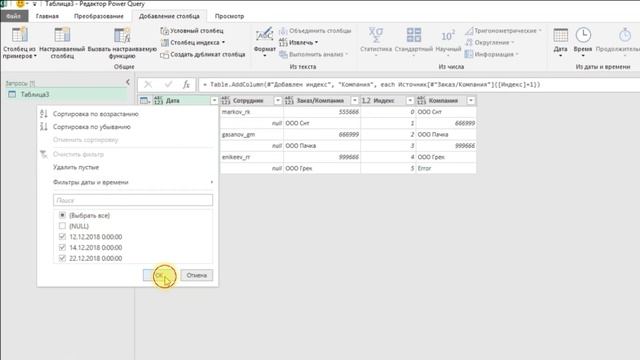Viewport: 640px width, 360px height.
Task: Click the Заказ/Компания column type icon
Action: point(289,100)
